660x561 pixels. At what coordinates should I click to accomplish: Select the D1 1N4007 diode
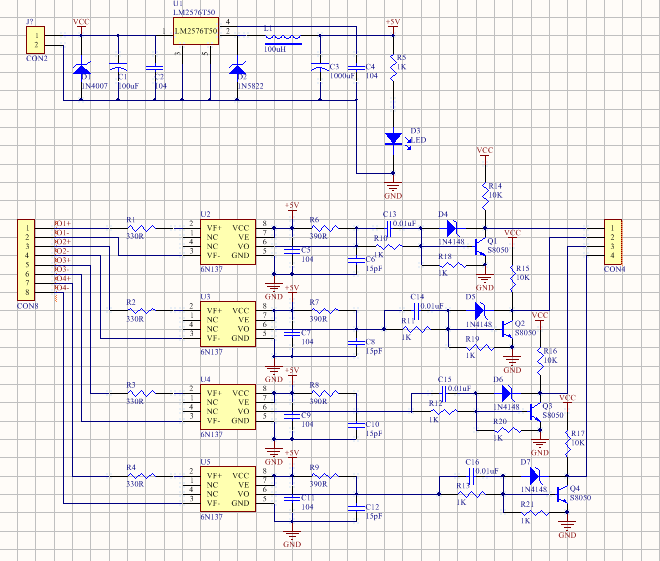click(x=81, y=68)
